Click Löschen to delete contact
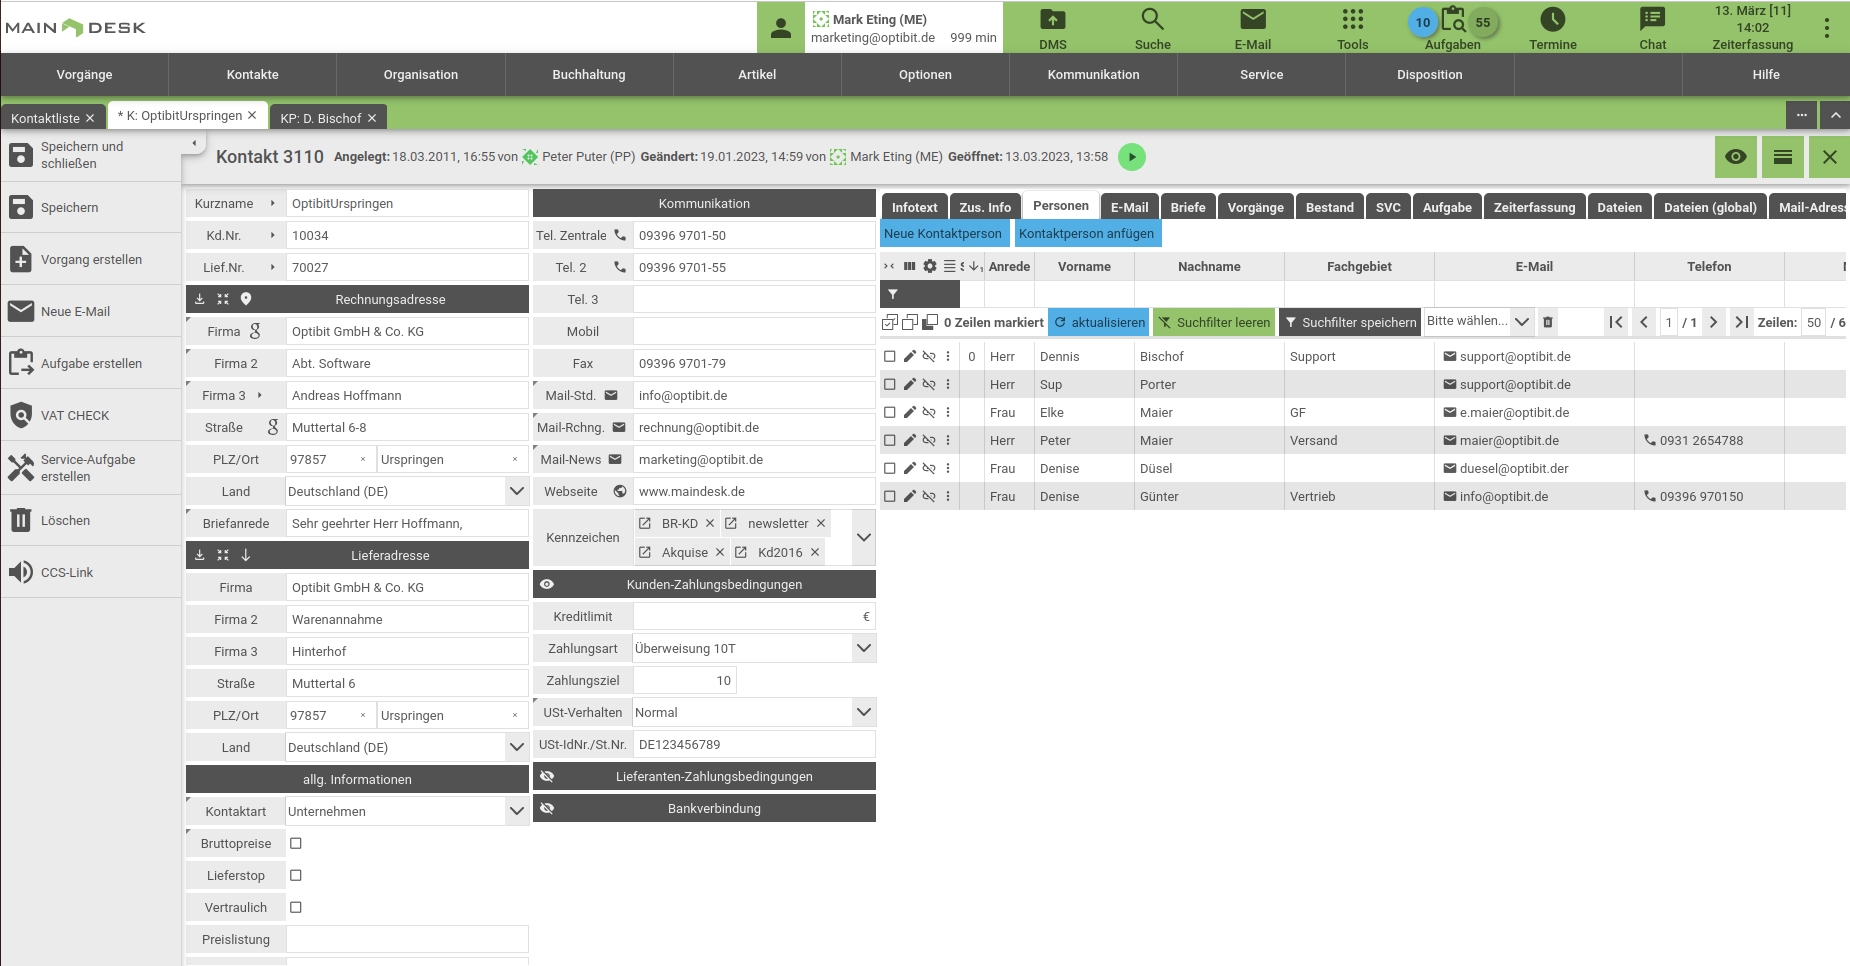The image size is (1850, 966). [91, 521]
